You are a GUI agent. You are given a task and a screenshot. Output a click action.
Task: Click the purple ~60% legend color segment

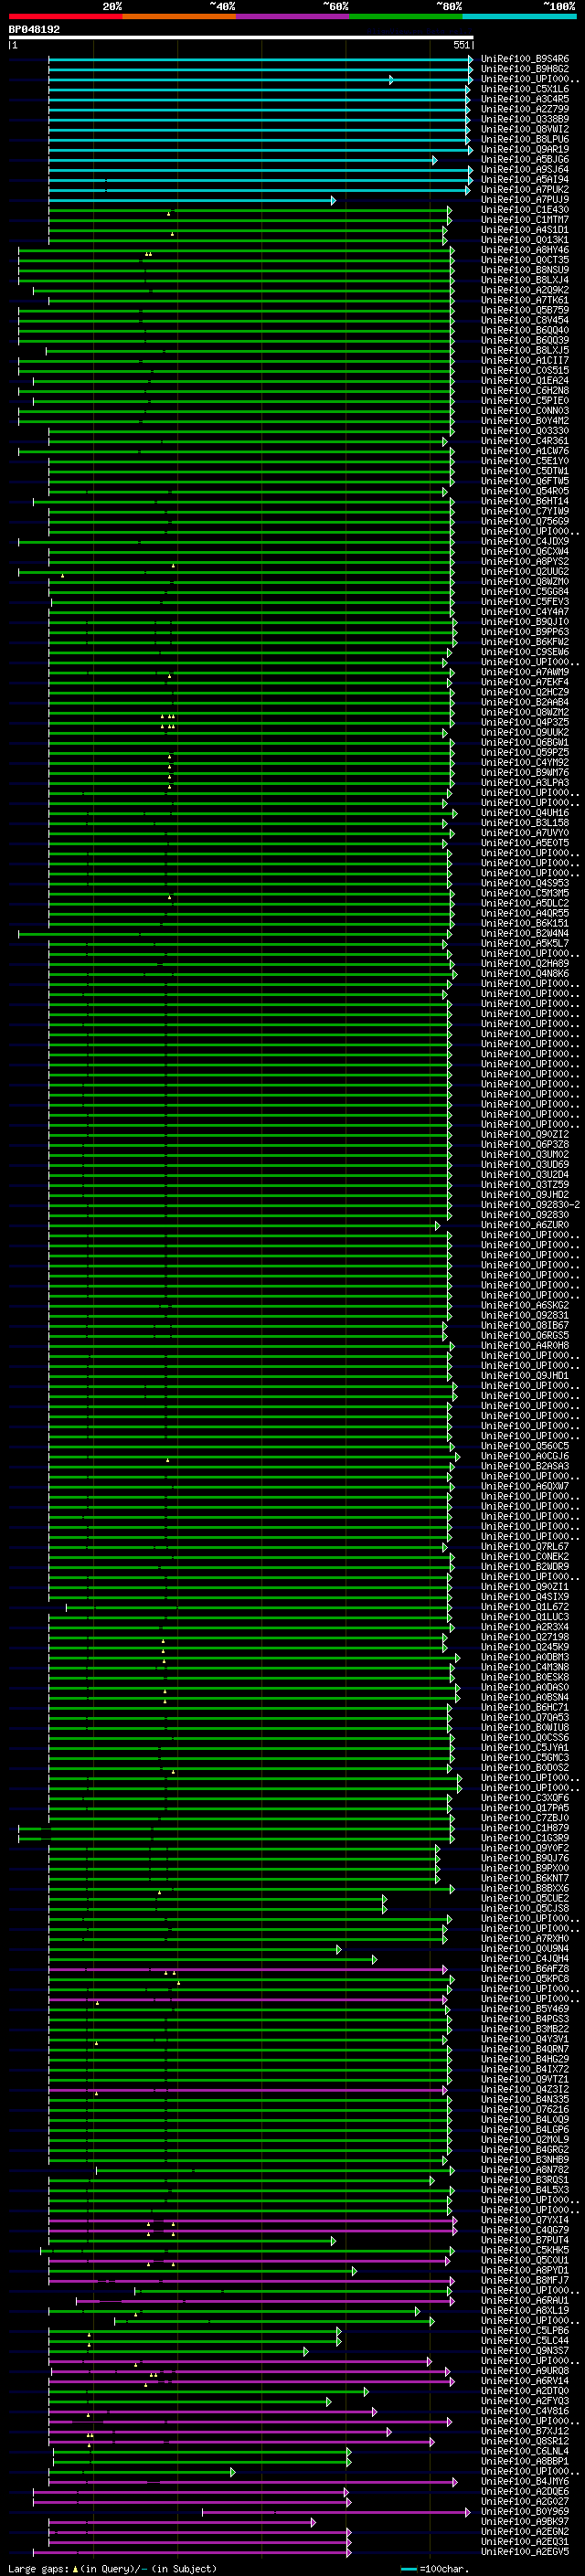point(293,16)
